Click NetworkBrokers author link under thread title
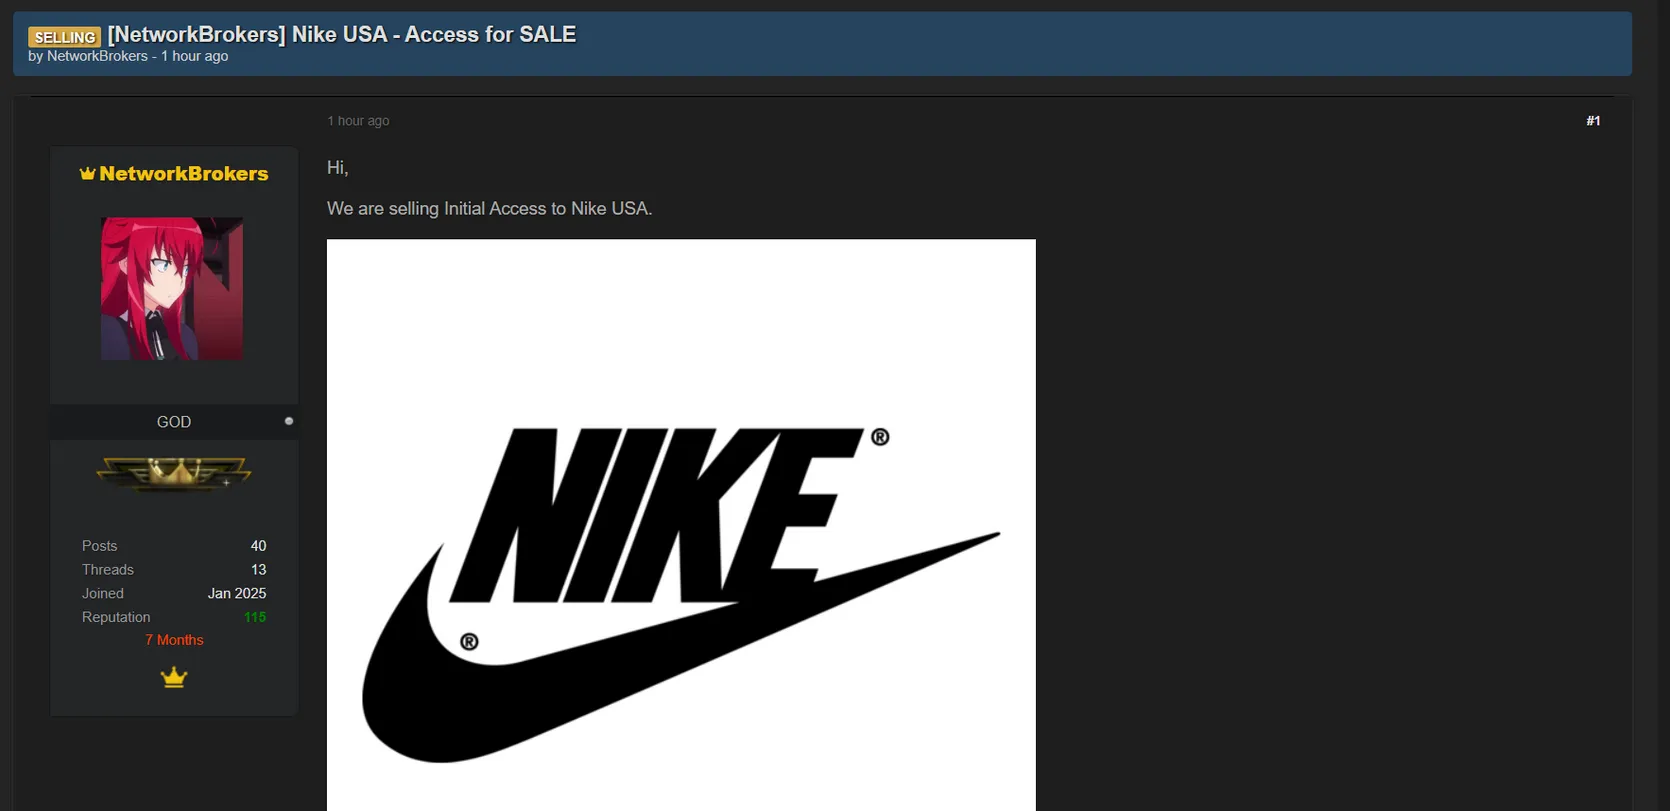The width and height of the screenshot is (1670, 811). [x=97, y=56]
